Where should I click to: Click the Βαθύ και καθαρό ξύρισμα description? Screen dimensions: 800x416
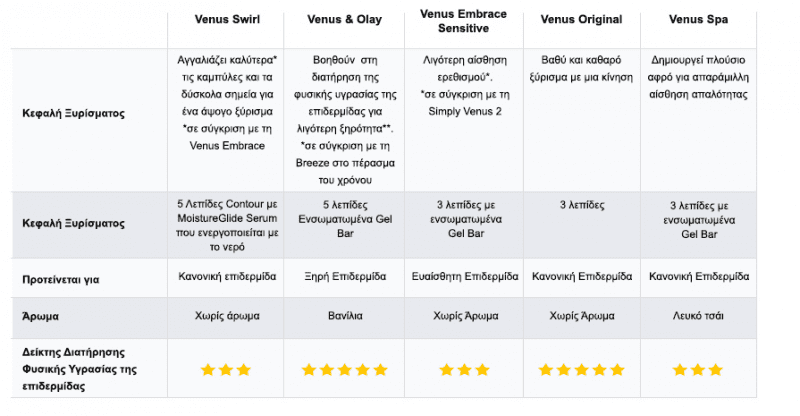581,68
